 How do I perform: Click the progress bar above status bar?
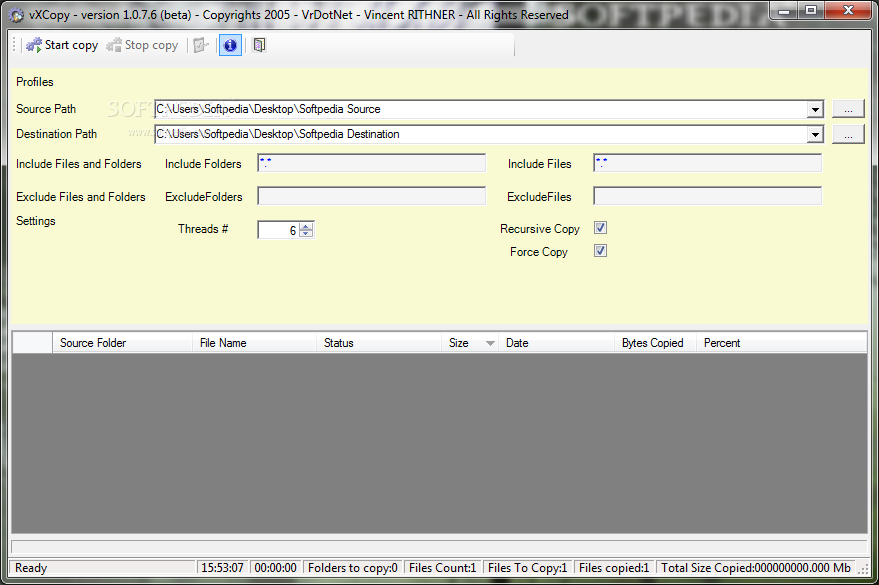(439, 547)
